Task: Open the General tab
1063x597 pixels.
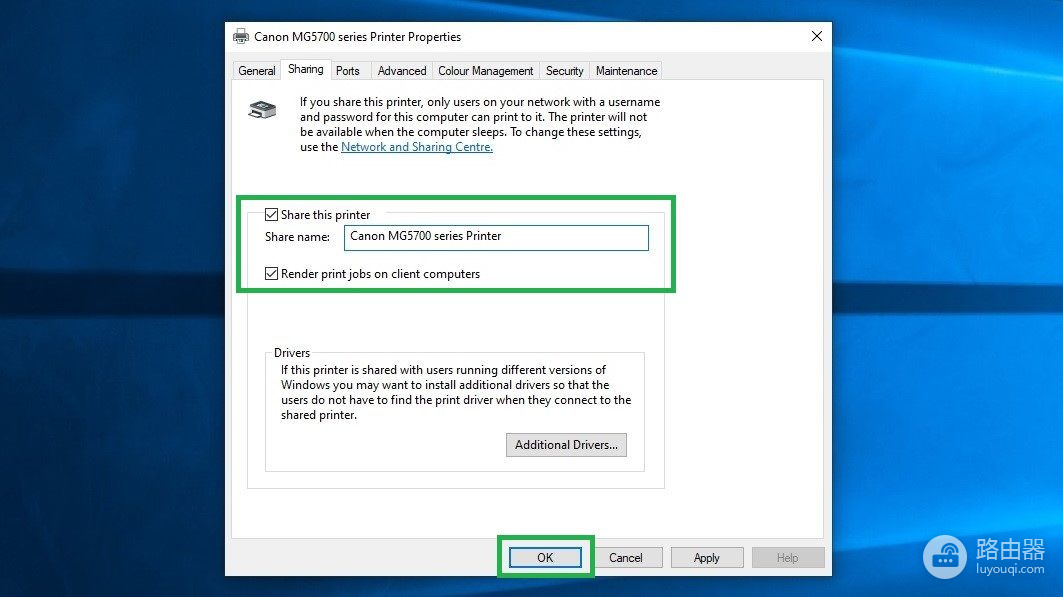Action: click(x=256, y=70)
